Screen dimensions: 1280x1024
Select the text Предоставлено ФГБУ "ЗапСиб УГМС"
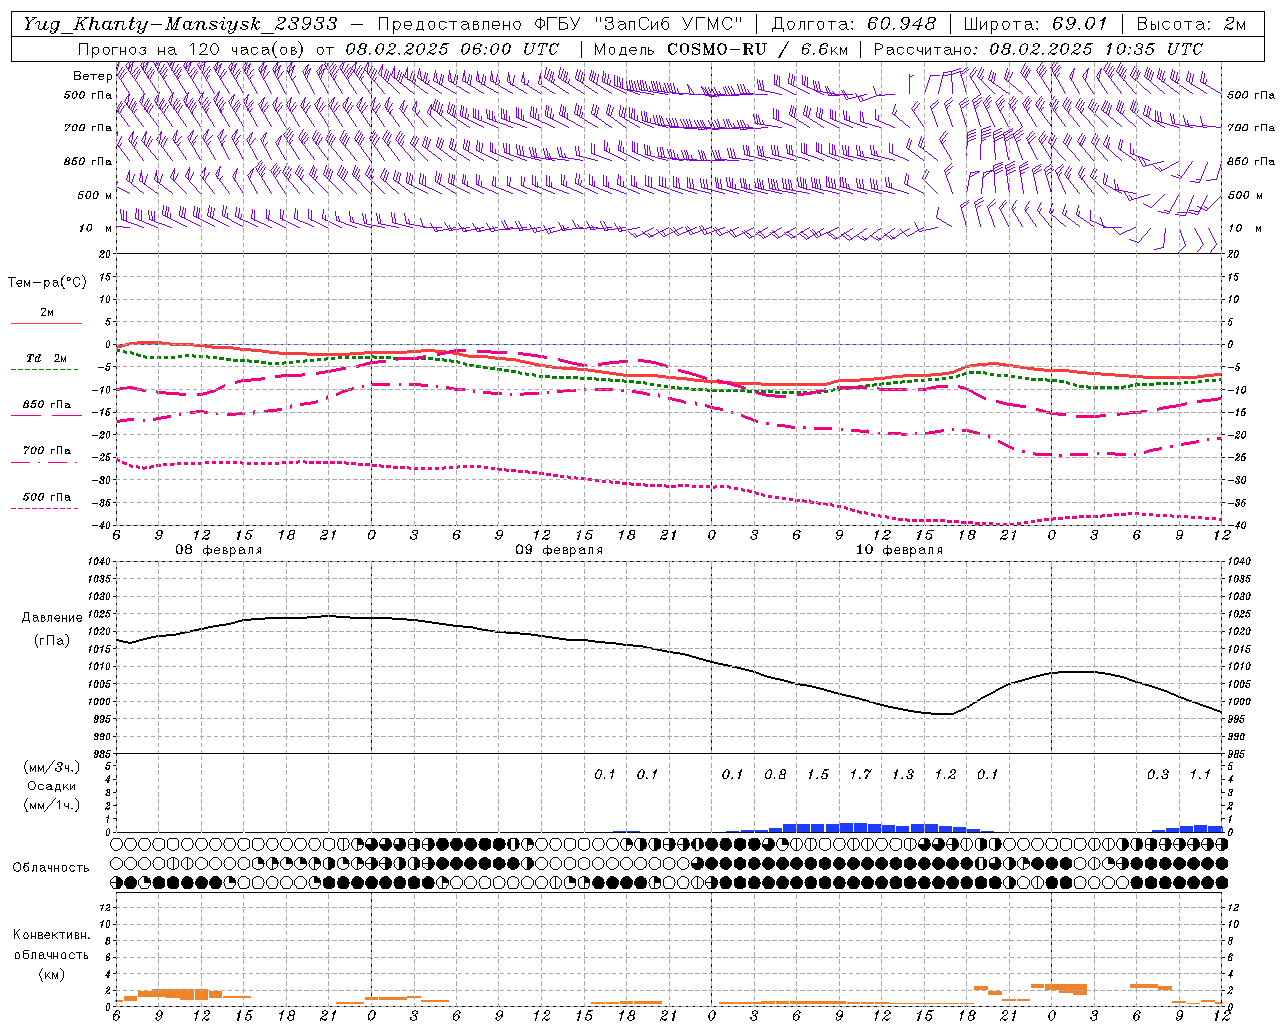(x=560, y=24)
